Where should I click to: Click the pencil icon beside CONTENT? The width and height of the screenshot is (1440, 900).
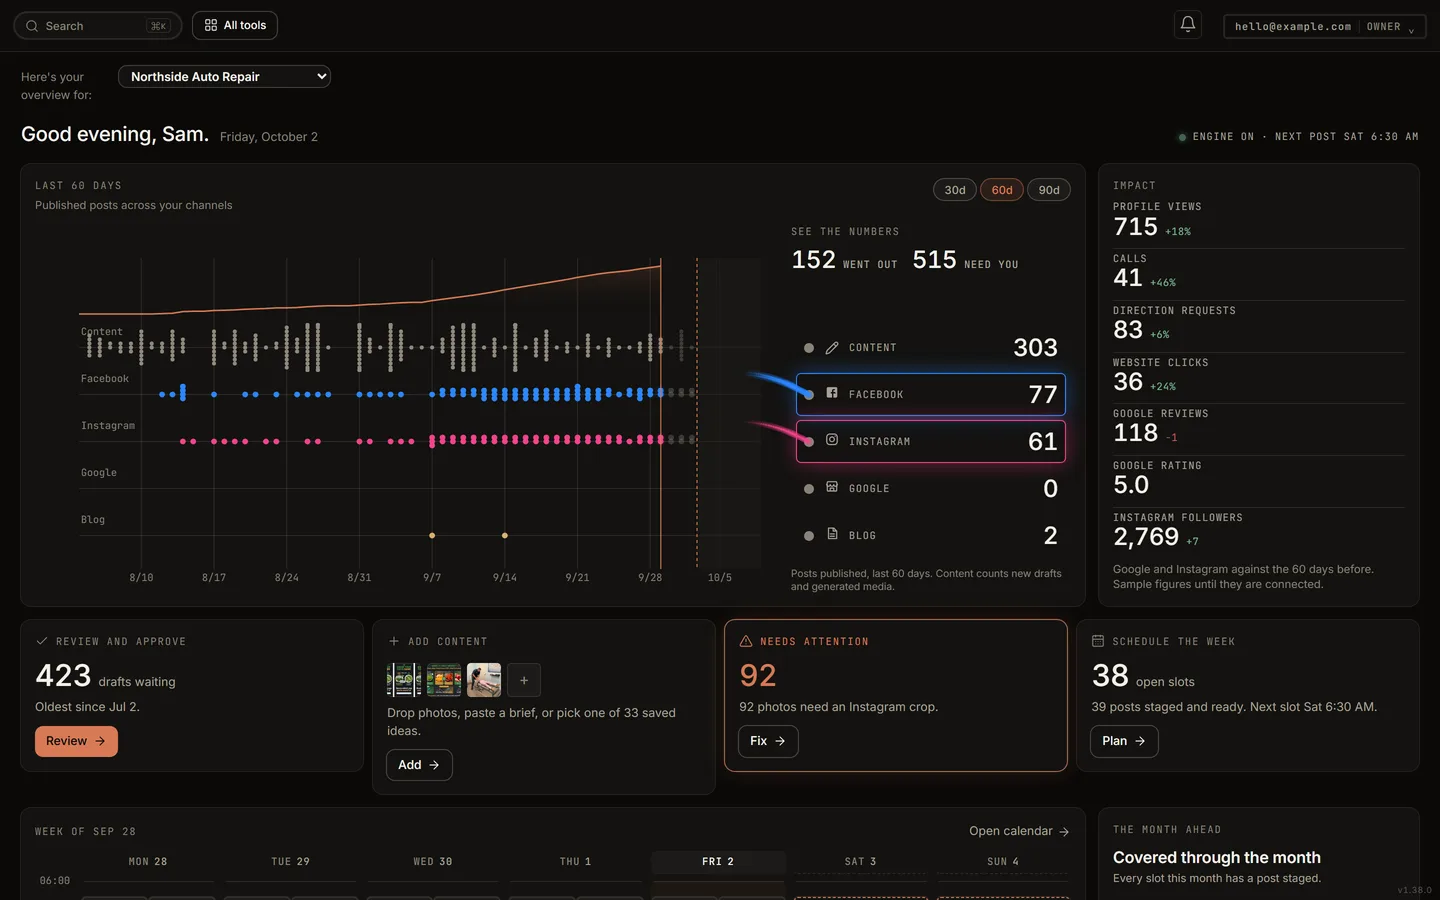point(832,348)
